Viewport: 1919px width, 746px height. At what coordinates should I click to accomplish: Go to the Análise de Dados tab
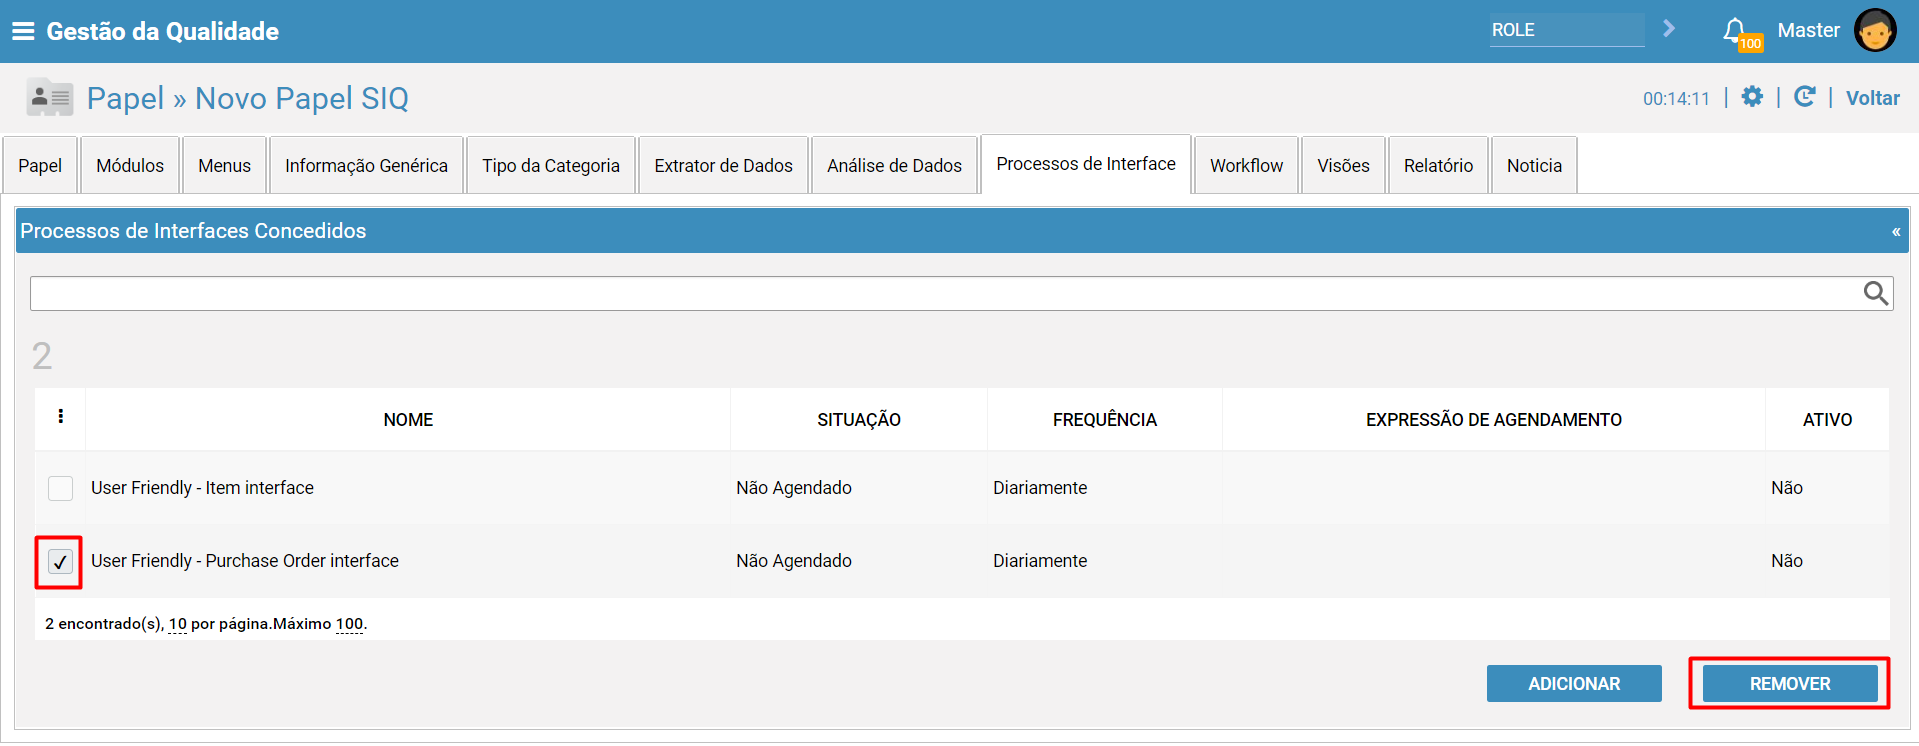tap(894, 165)
